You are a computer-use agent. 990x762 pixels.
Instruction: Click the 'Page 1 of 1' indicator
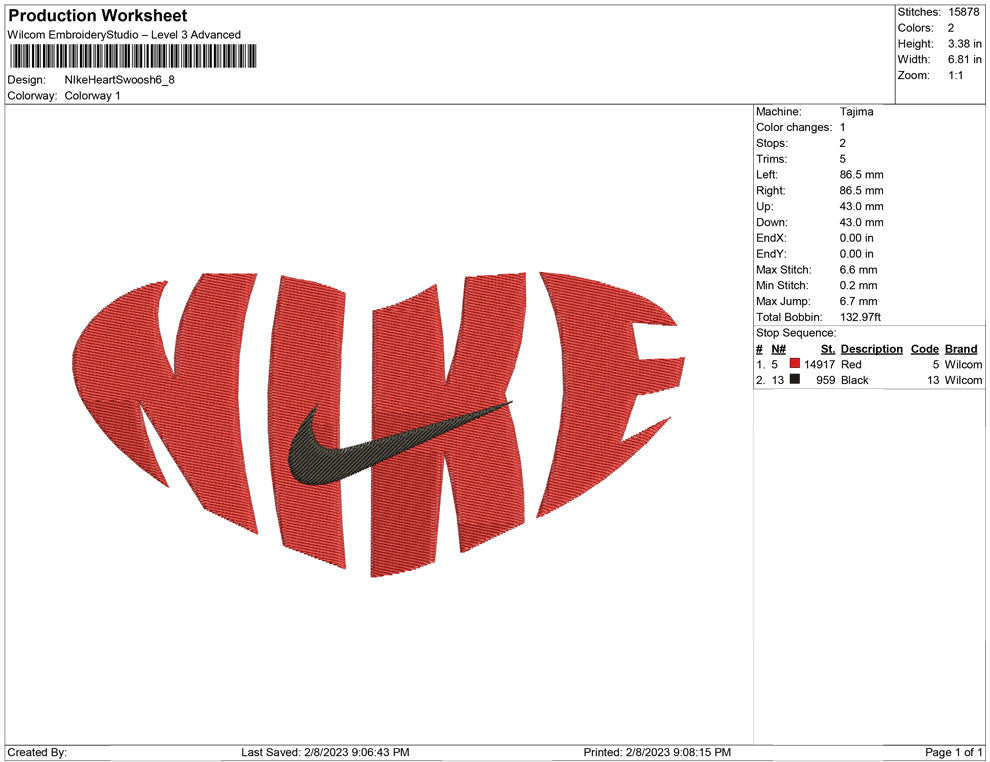pos(953,752)
